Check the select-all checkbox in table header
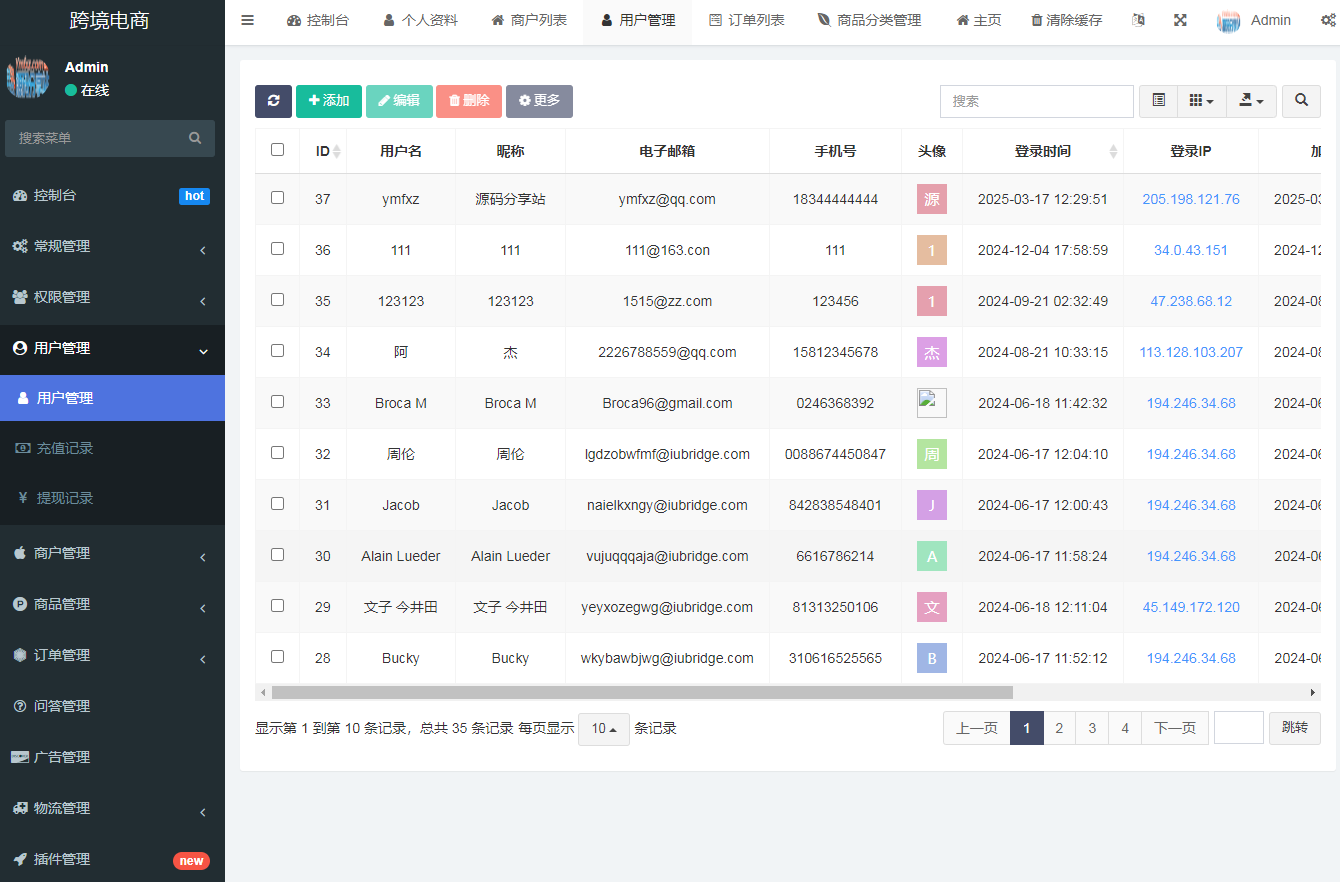Viewport: 1340px width, 882px height. [x=277, y=150]
